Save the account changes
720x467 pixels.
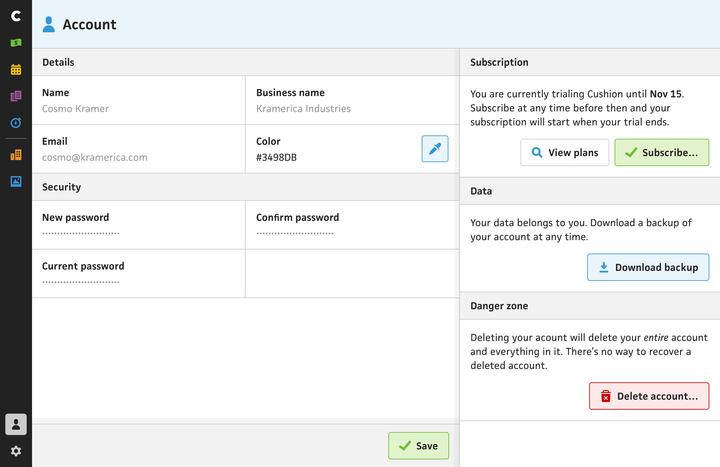418,445
